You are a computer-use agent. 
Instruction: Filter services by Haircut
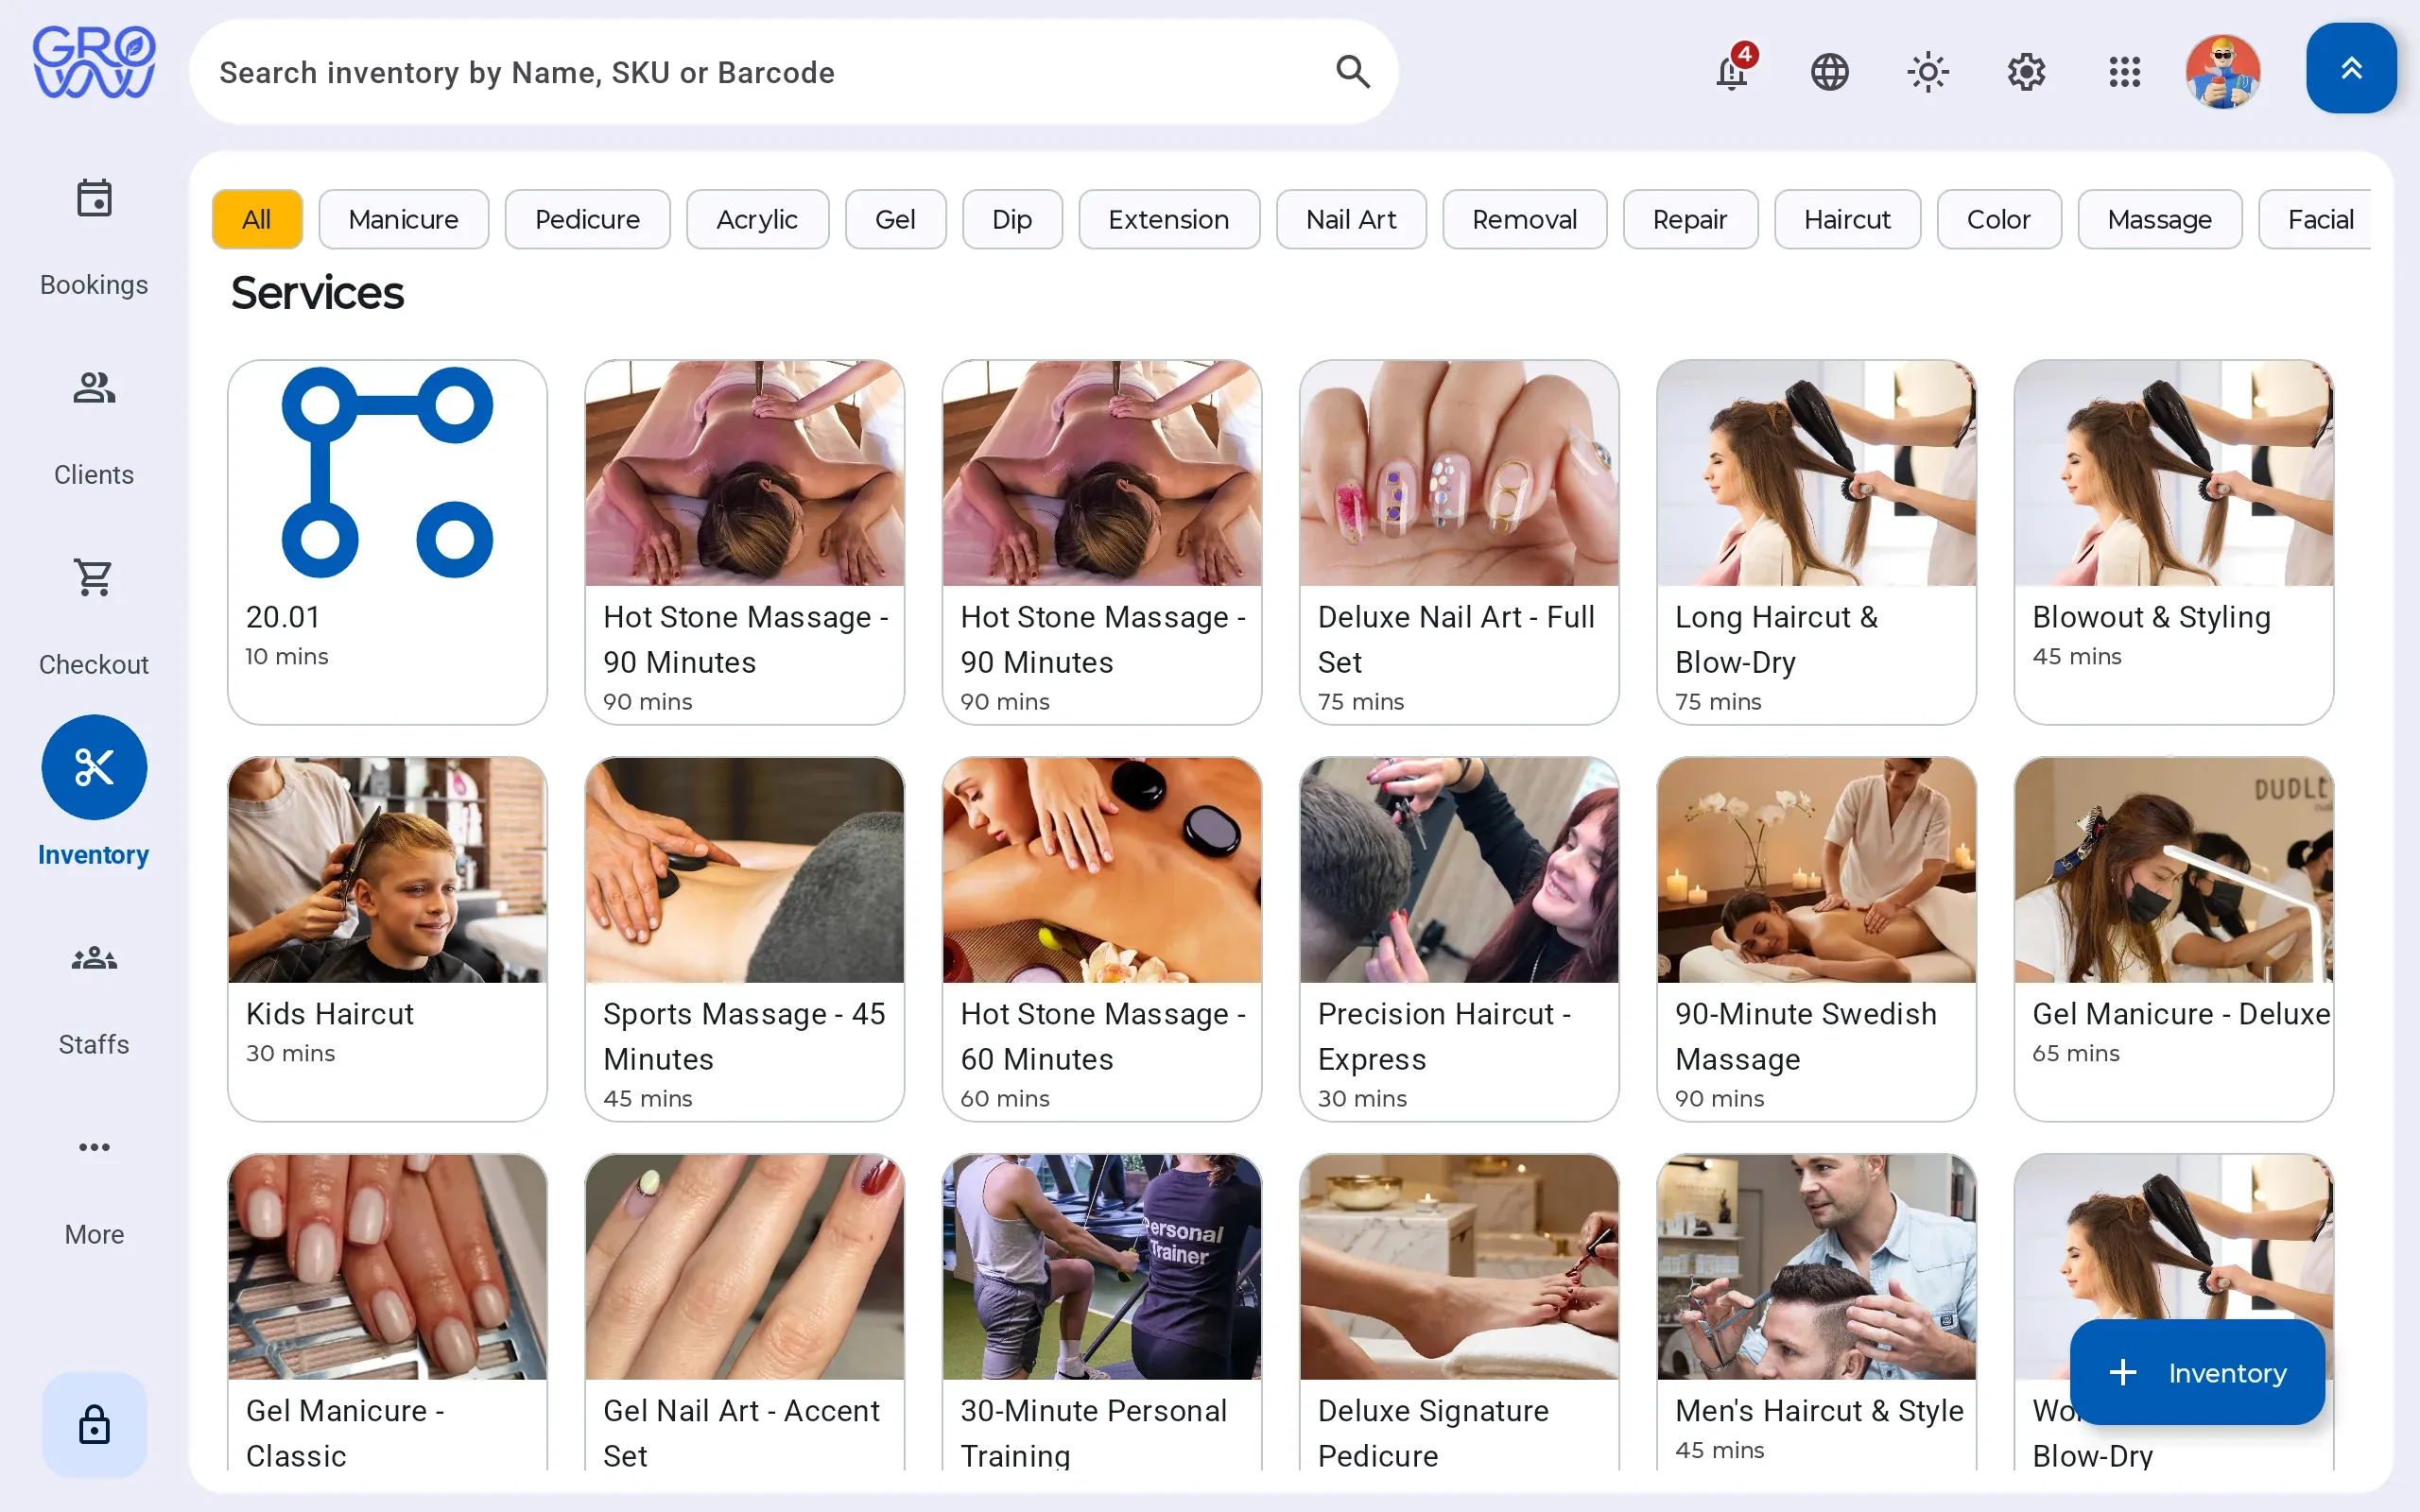[x=1847, y=219]
